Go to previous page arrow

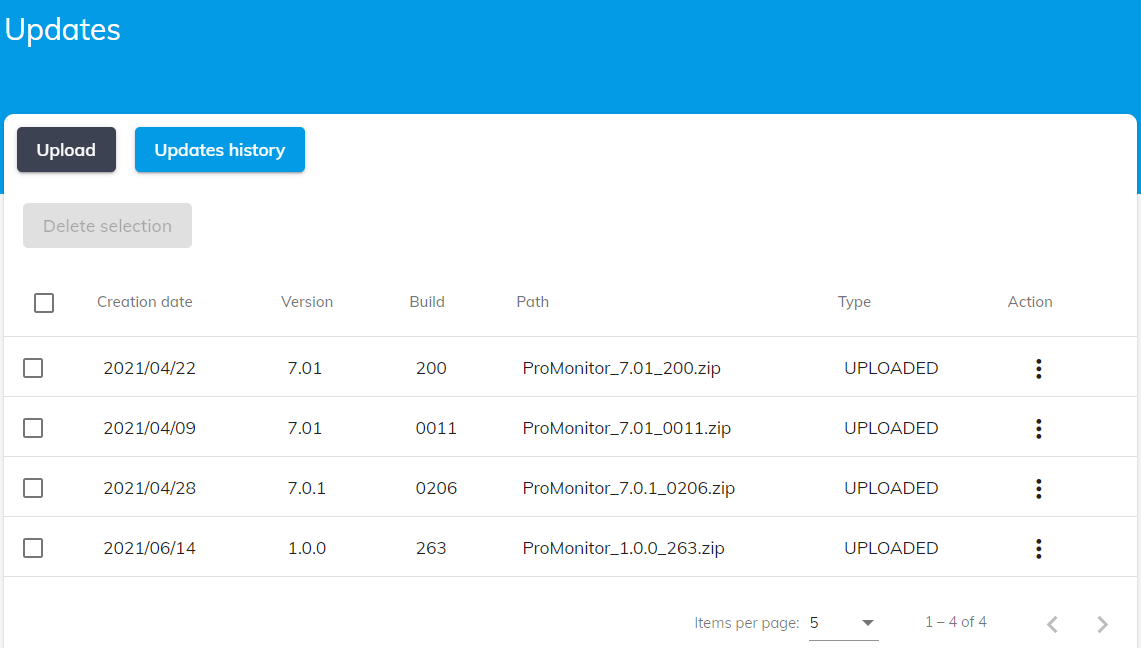(x=1052, y=624)
